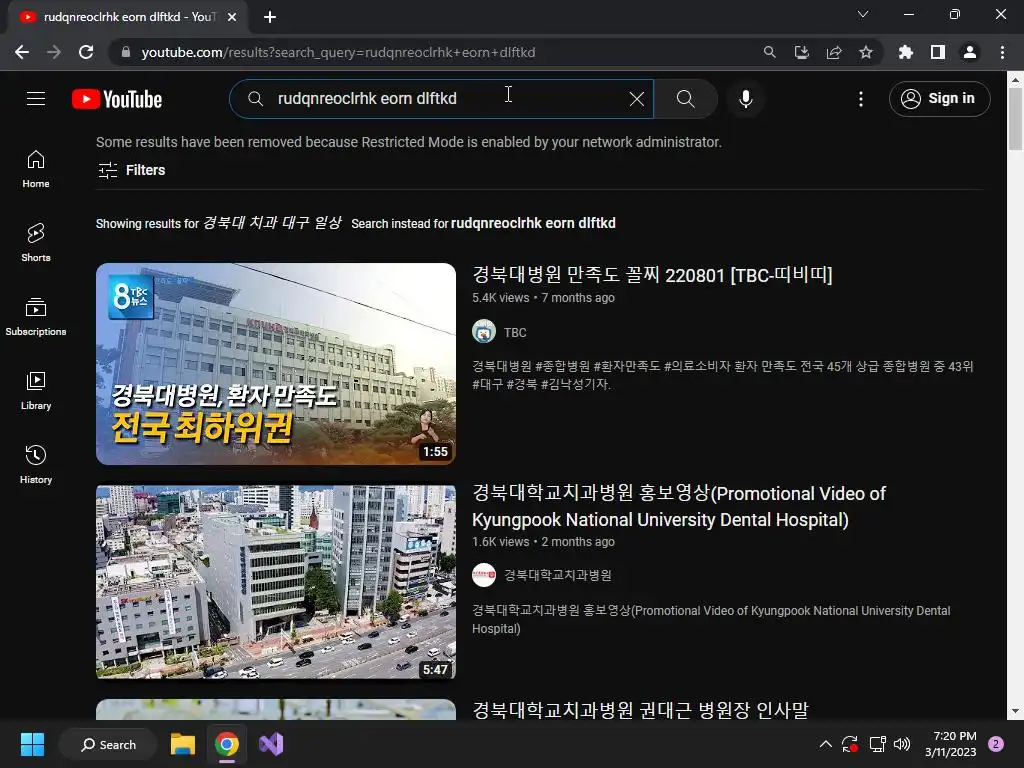Click the page vertical scrollbar thumb
The width and height of the screenshot is (1024, 768).
tap(1015, 119)
